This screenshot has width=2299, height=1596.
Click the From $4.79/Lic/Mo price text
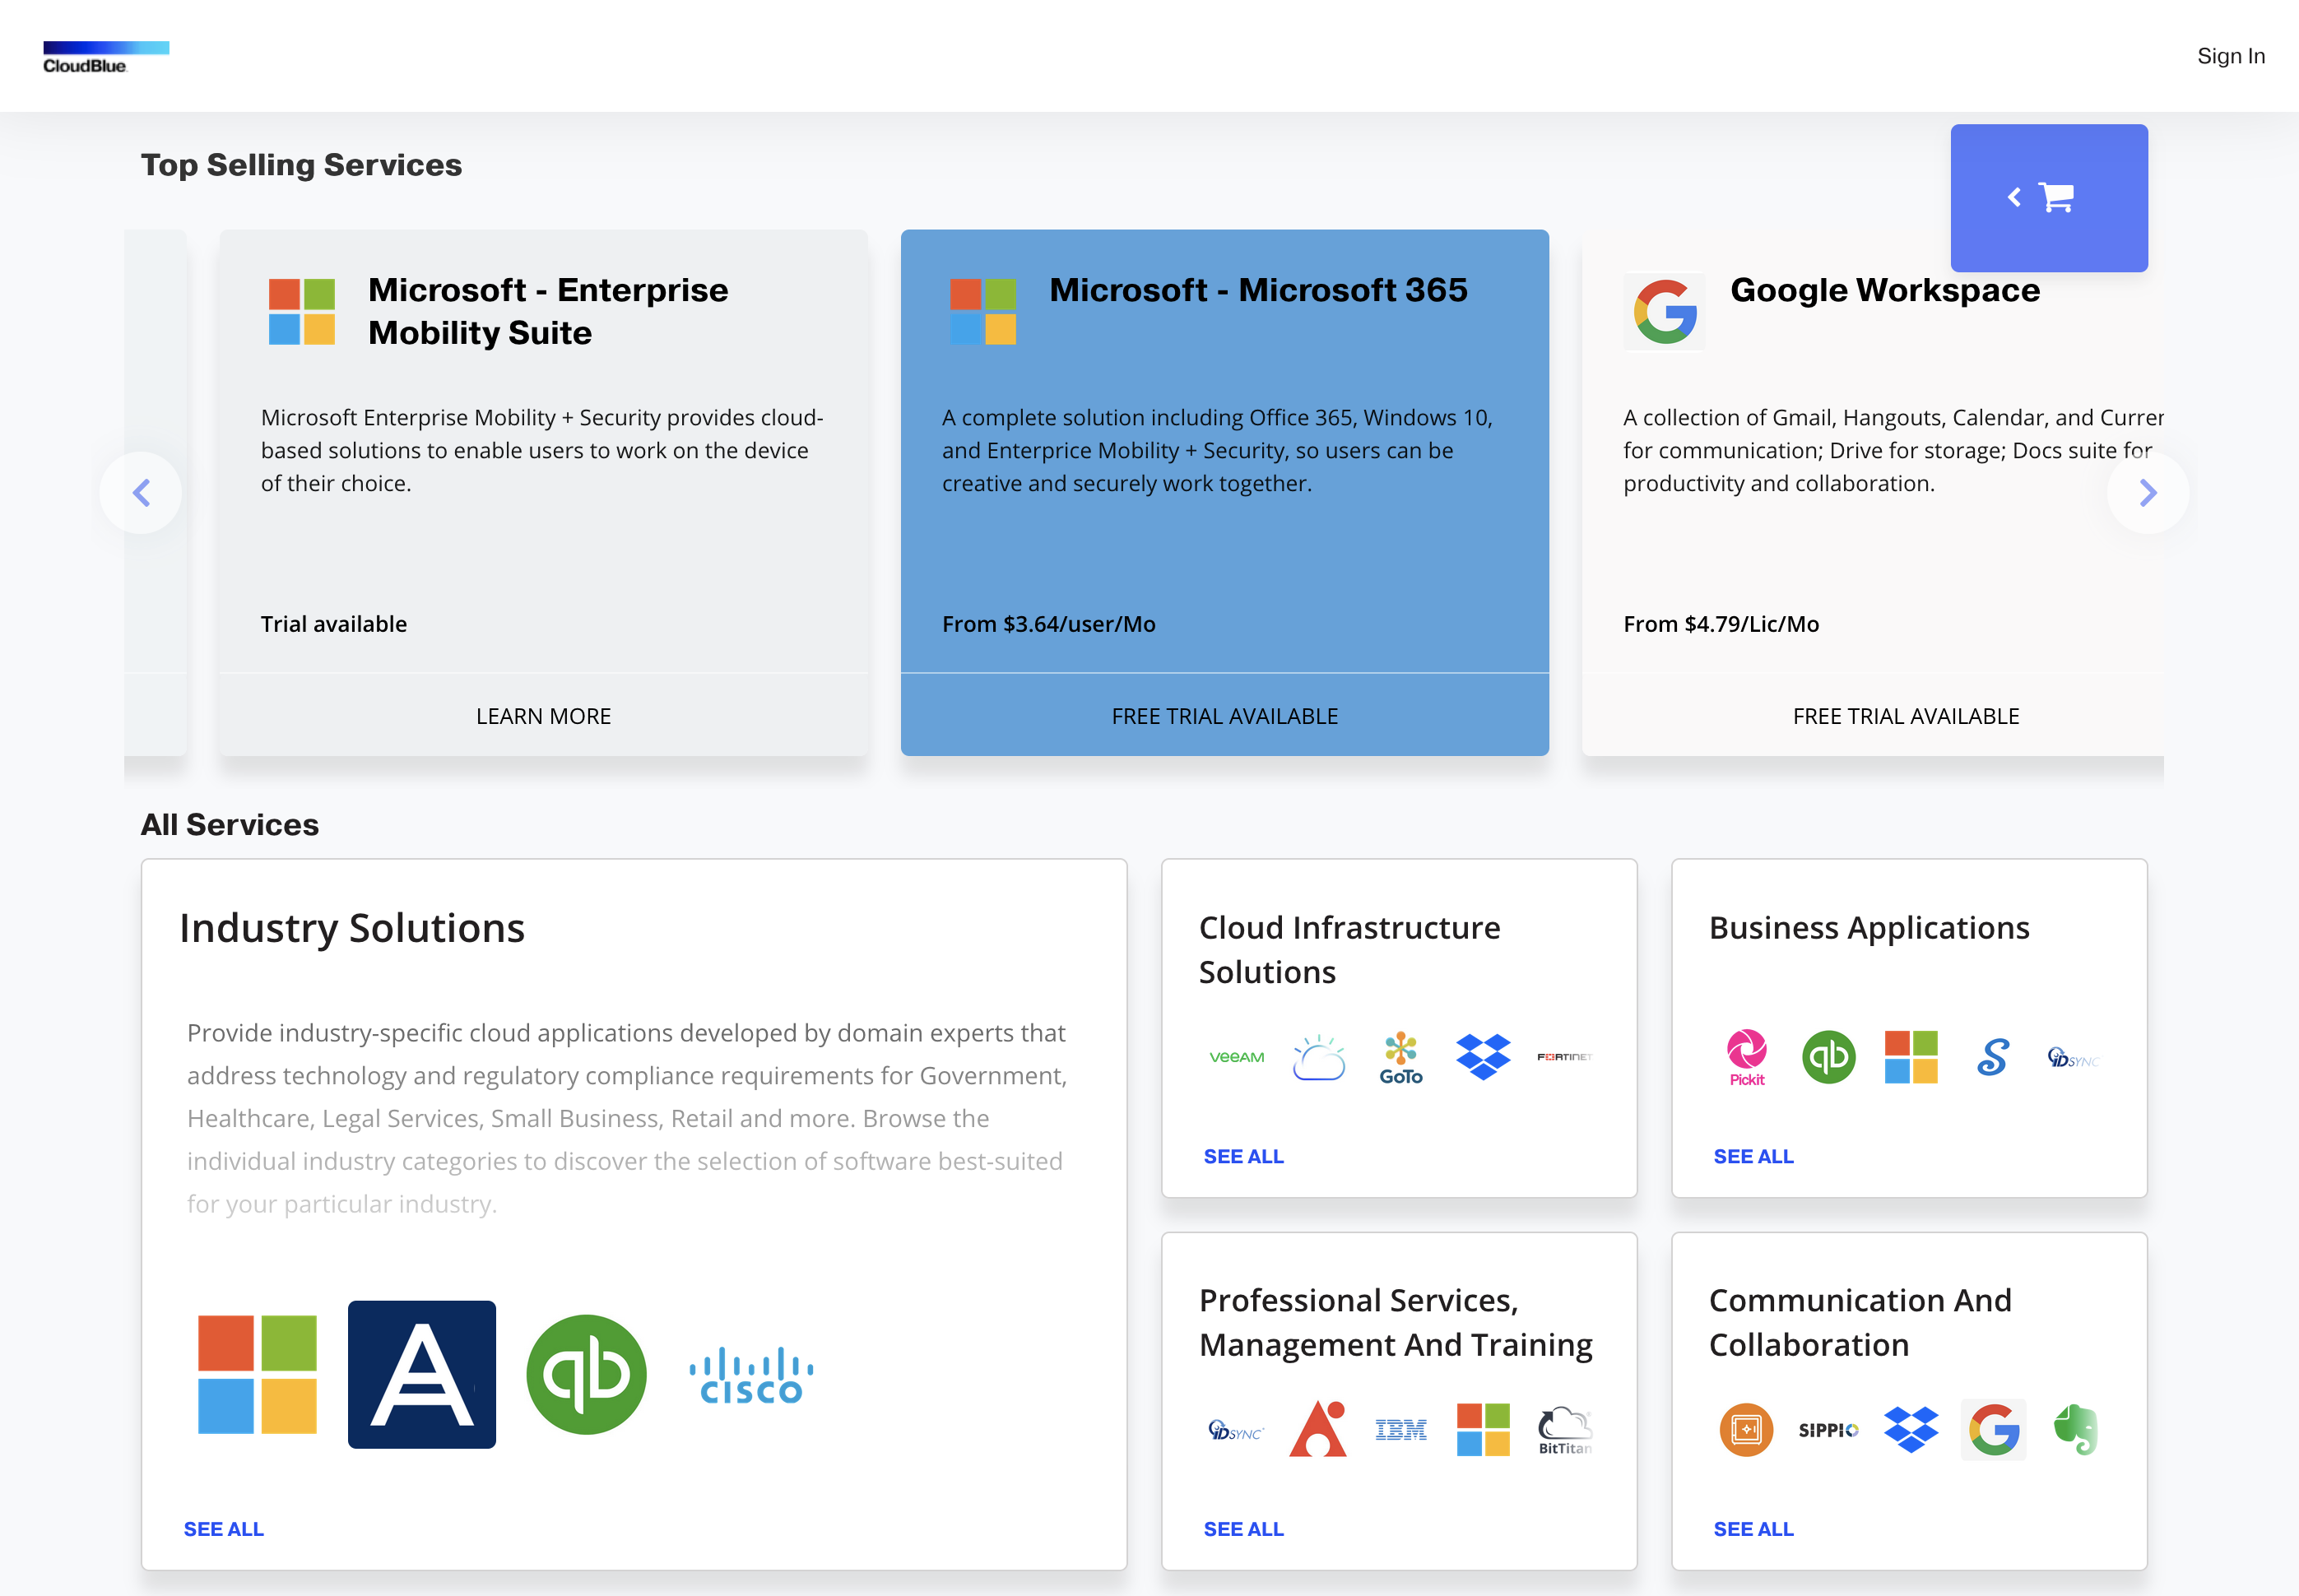tap(1720, 624)
